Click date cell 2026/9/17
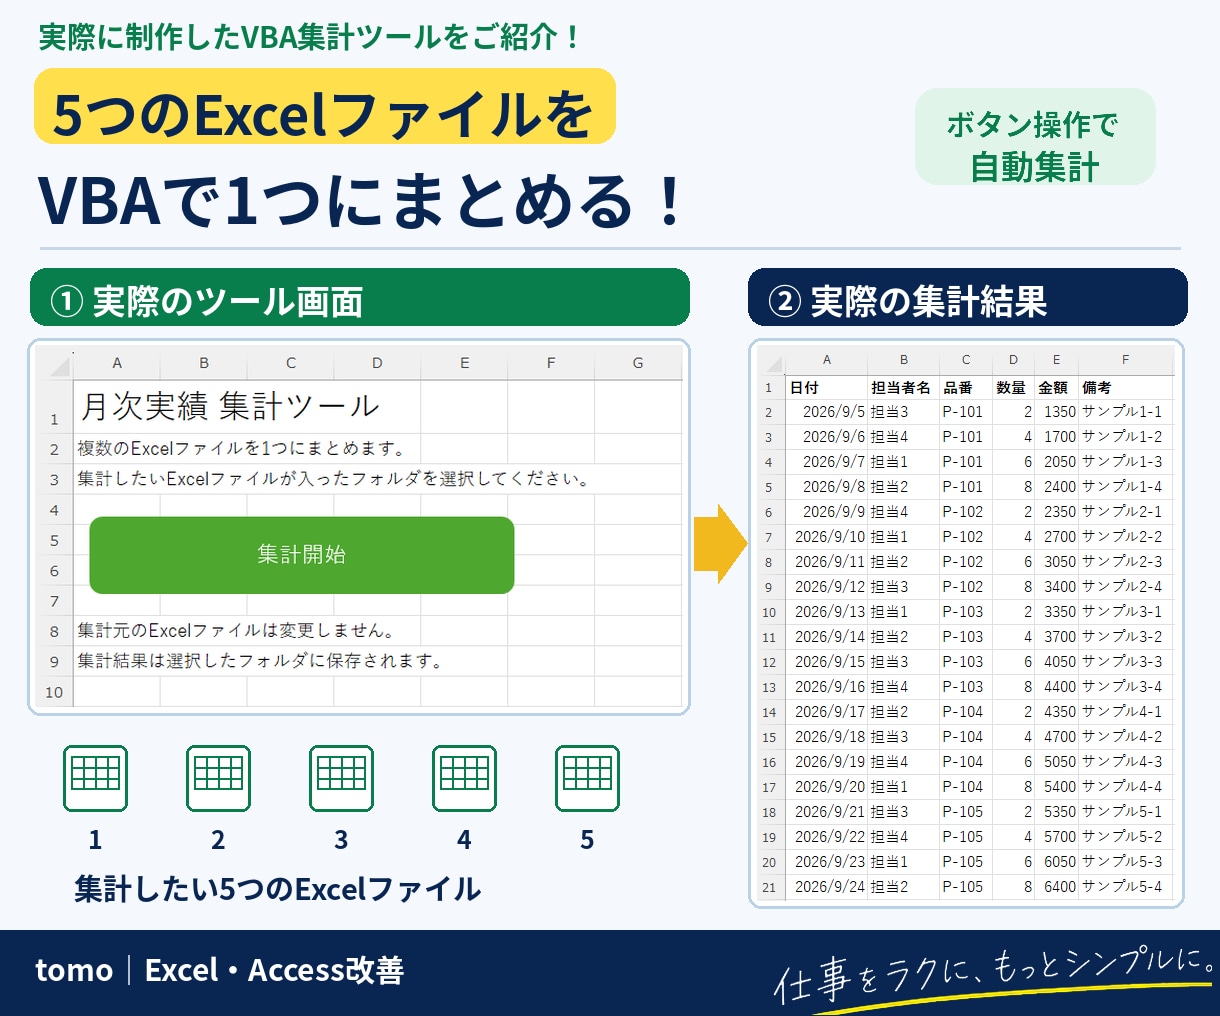The width and height of the screenshot is (1220, 1016). tap(826, 712)
